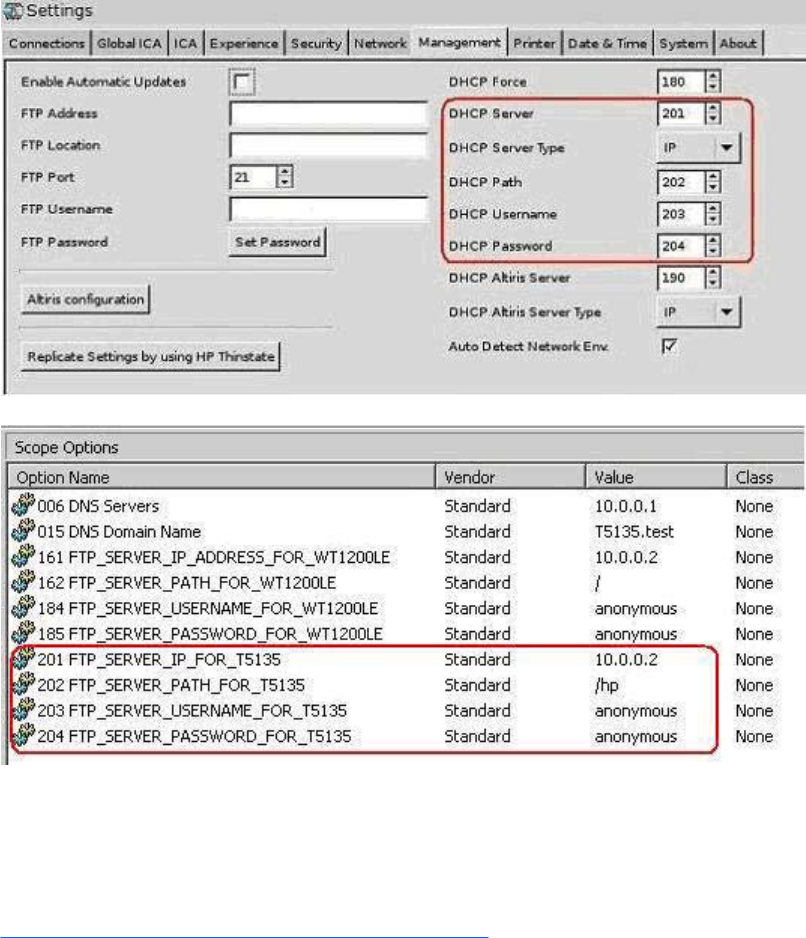
Task: Open the About tab
Action: click(738, 44)
